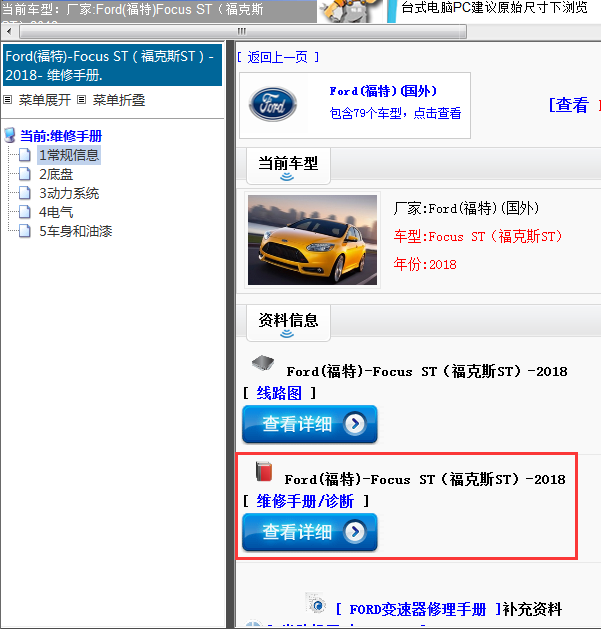The height and width of the screenshot is (629, 601).
Task: Click the Ford oval logo
Action: tap(273, 105)
